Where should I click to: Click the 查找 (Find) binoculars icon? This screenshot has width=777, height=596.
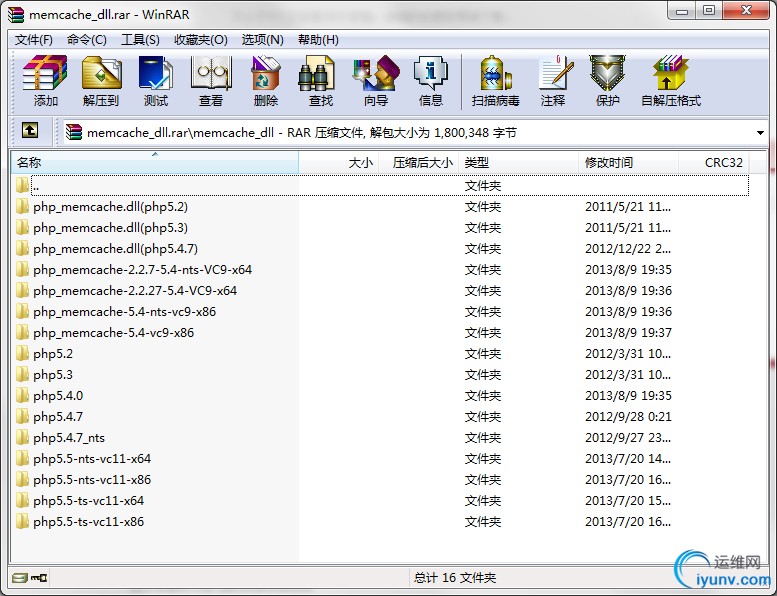(x=317, y=73)
